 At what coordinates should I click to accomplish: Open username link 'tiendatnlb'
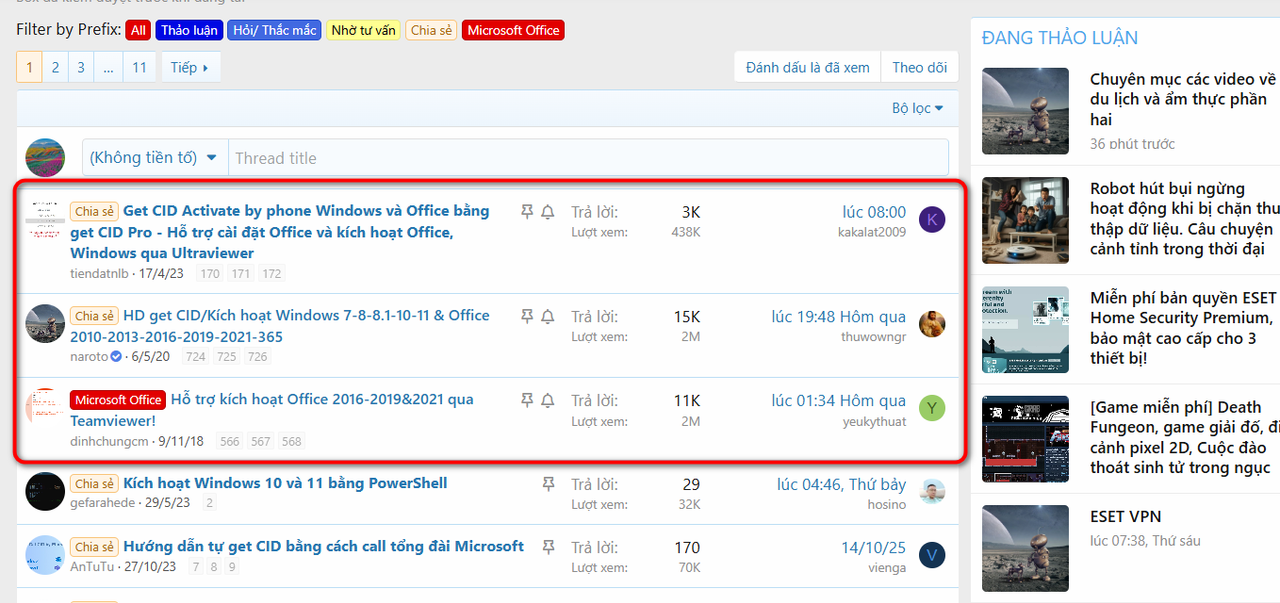[x=99, y=273]
